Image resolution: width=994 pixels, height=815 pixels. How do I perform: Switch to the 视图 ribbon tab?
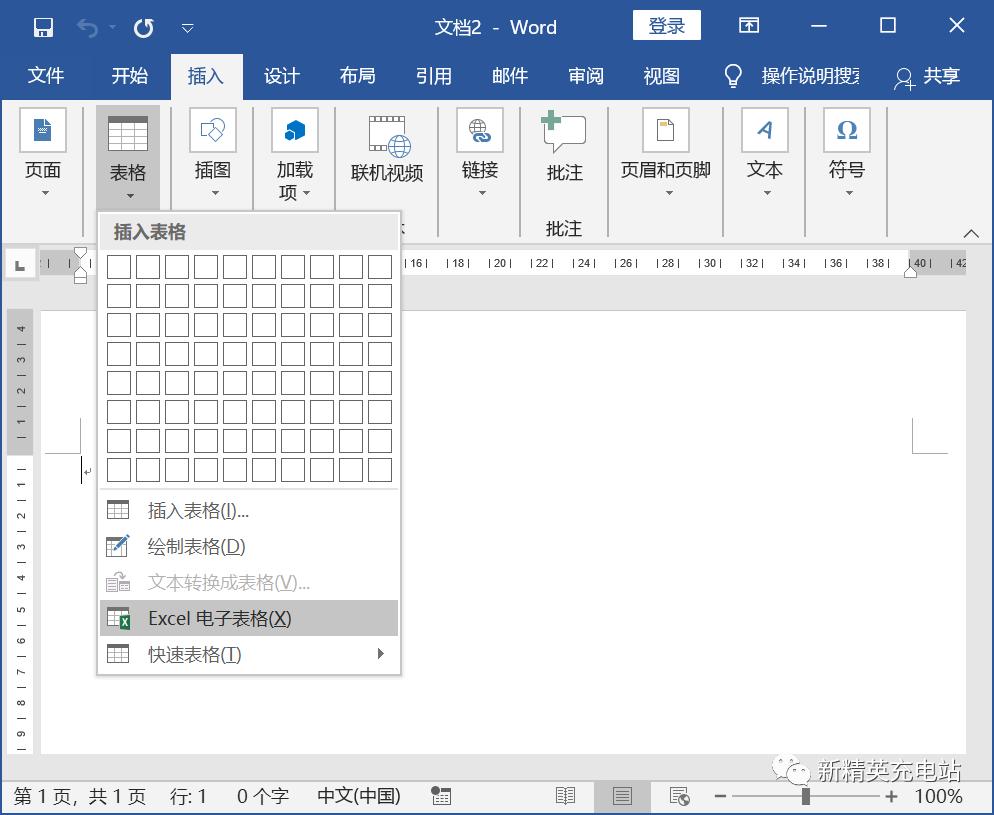[661, 75]
